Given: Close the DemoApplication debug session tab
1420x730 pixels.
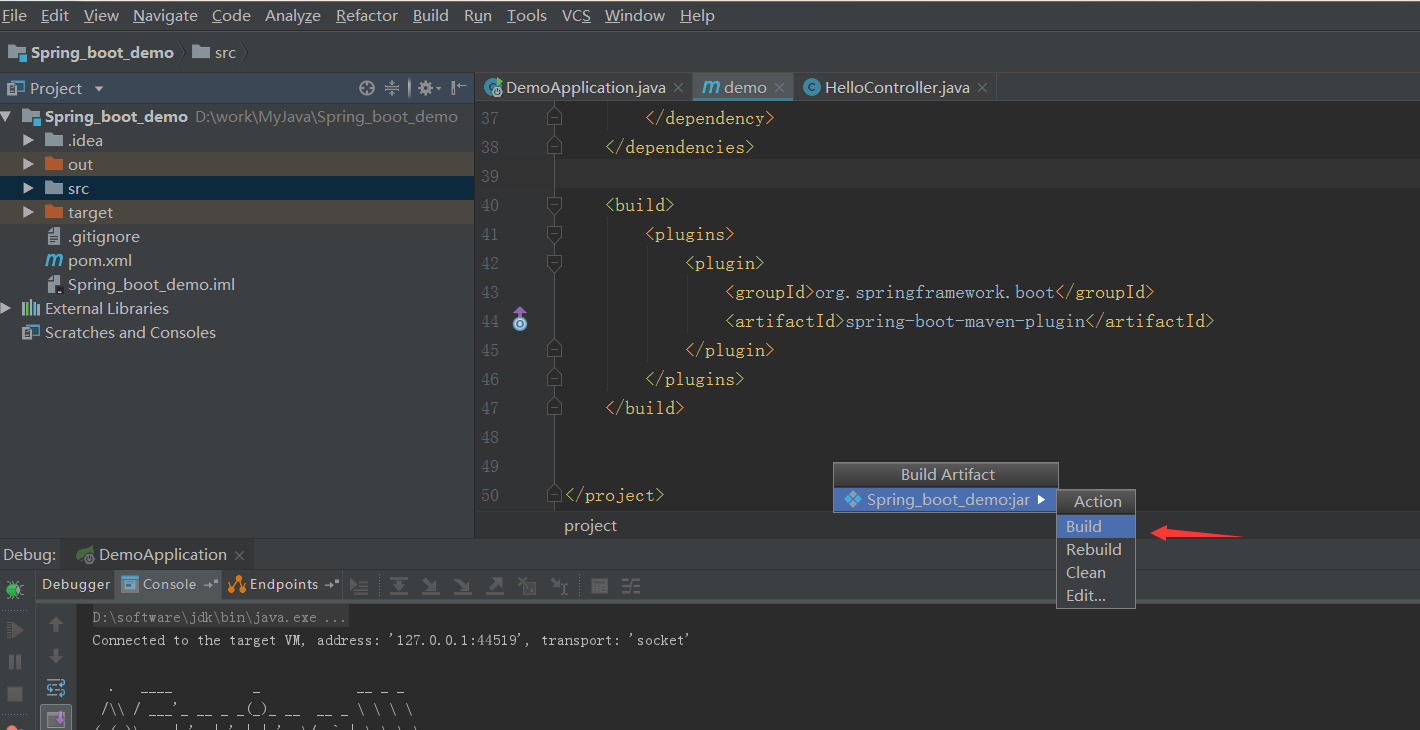Looking at the screenshot, I should point(239,555).
